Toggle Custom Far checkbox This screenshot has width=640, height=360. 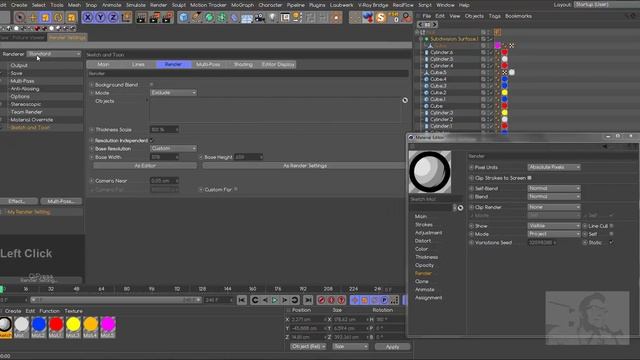click(236, 189)
